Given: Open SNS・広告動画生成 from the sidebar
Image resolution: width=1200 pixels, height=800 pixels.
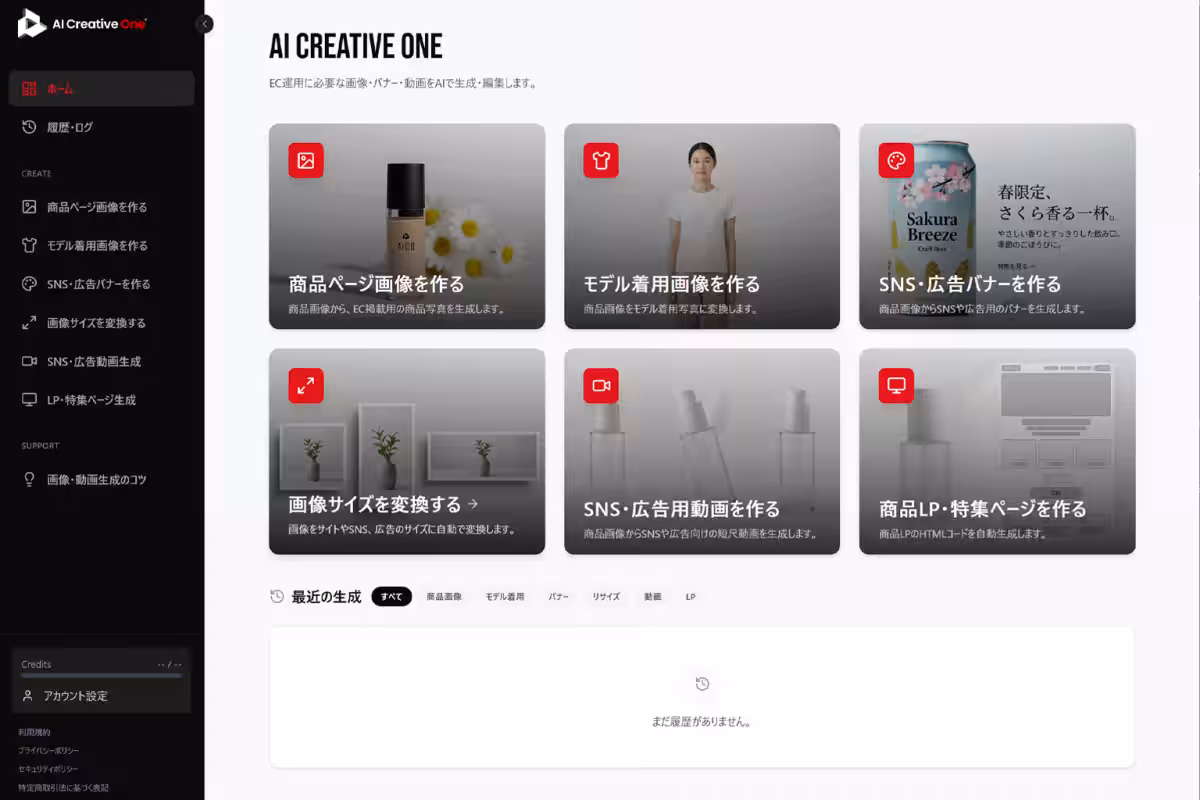Looking at the screenshot, I should pos(101,361).
